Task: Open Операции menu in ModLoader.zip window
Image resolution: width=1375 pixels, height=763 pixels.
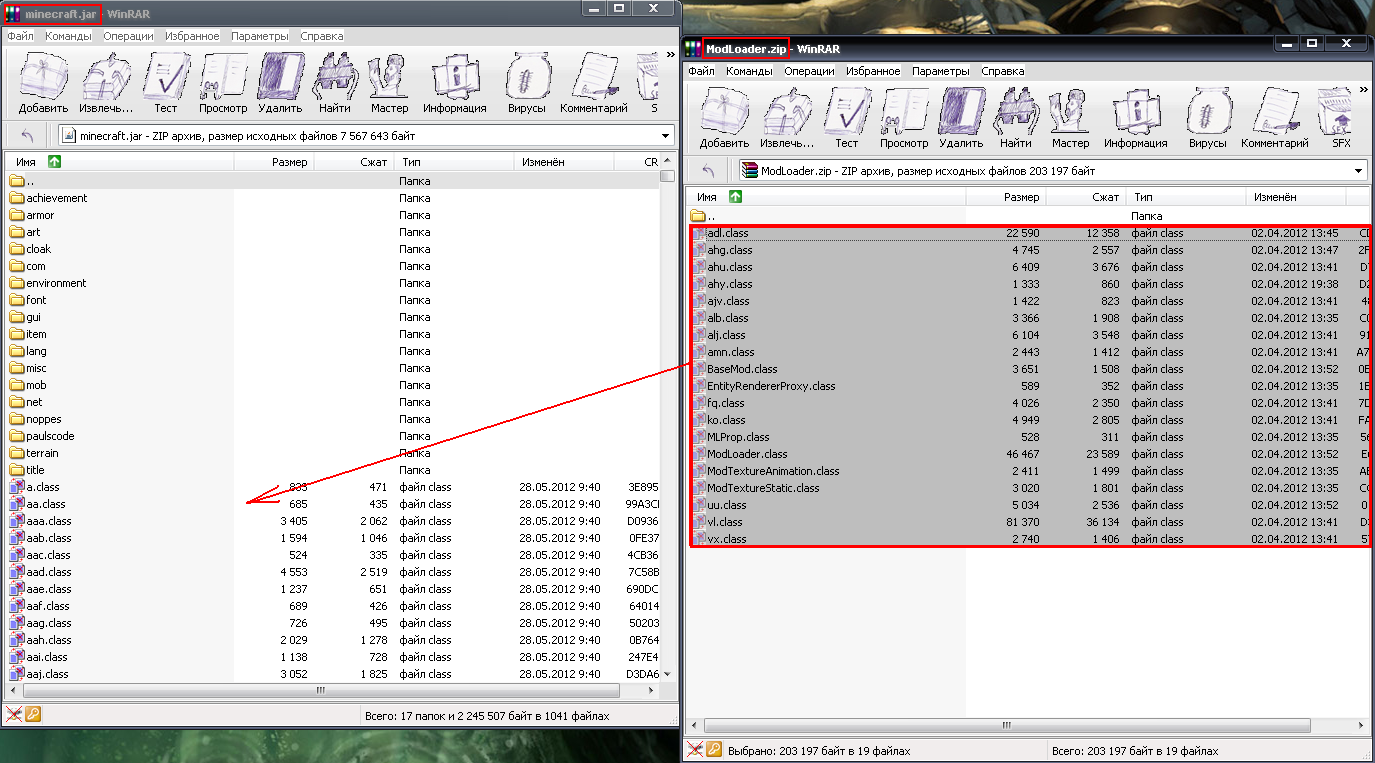Action: click(809, 71)
